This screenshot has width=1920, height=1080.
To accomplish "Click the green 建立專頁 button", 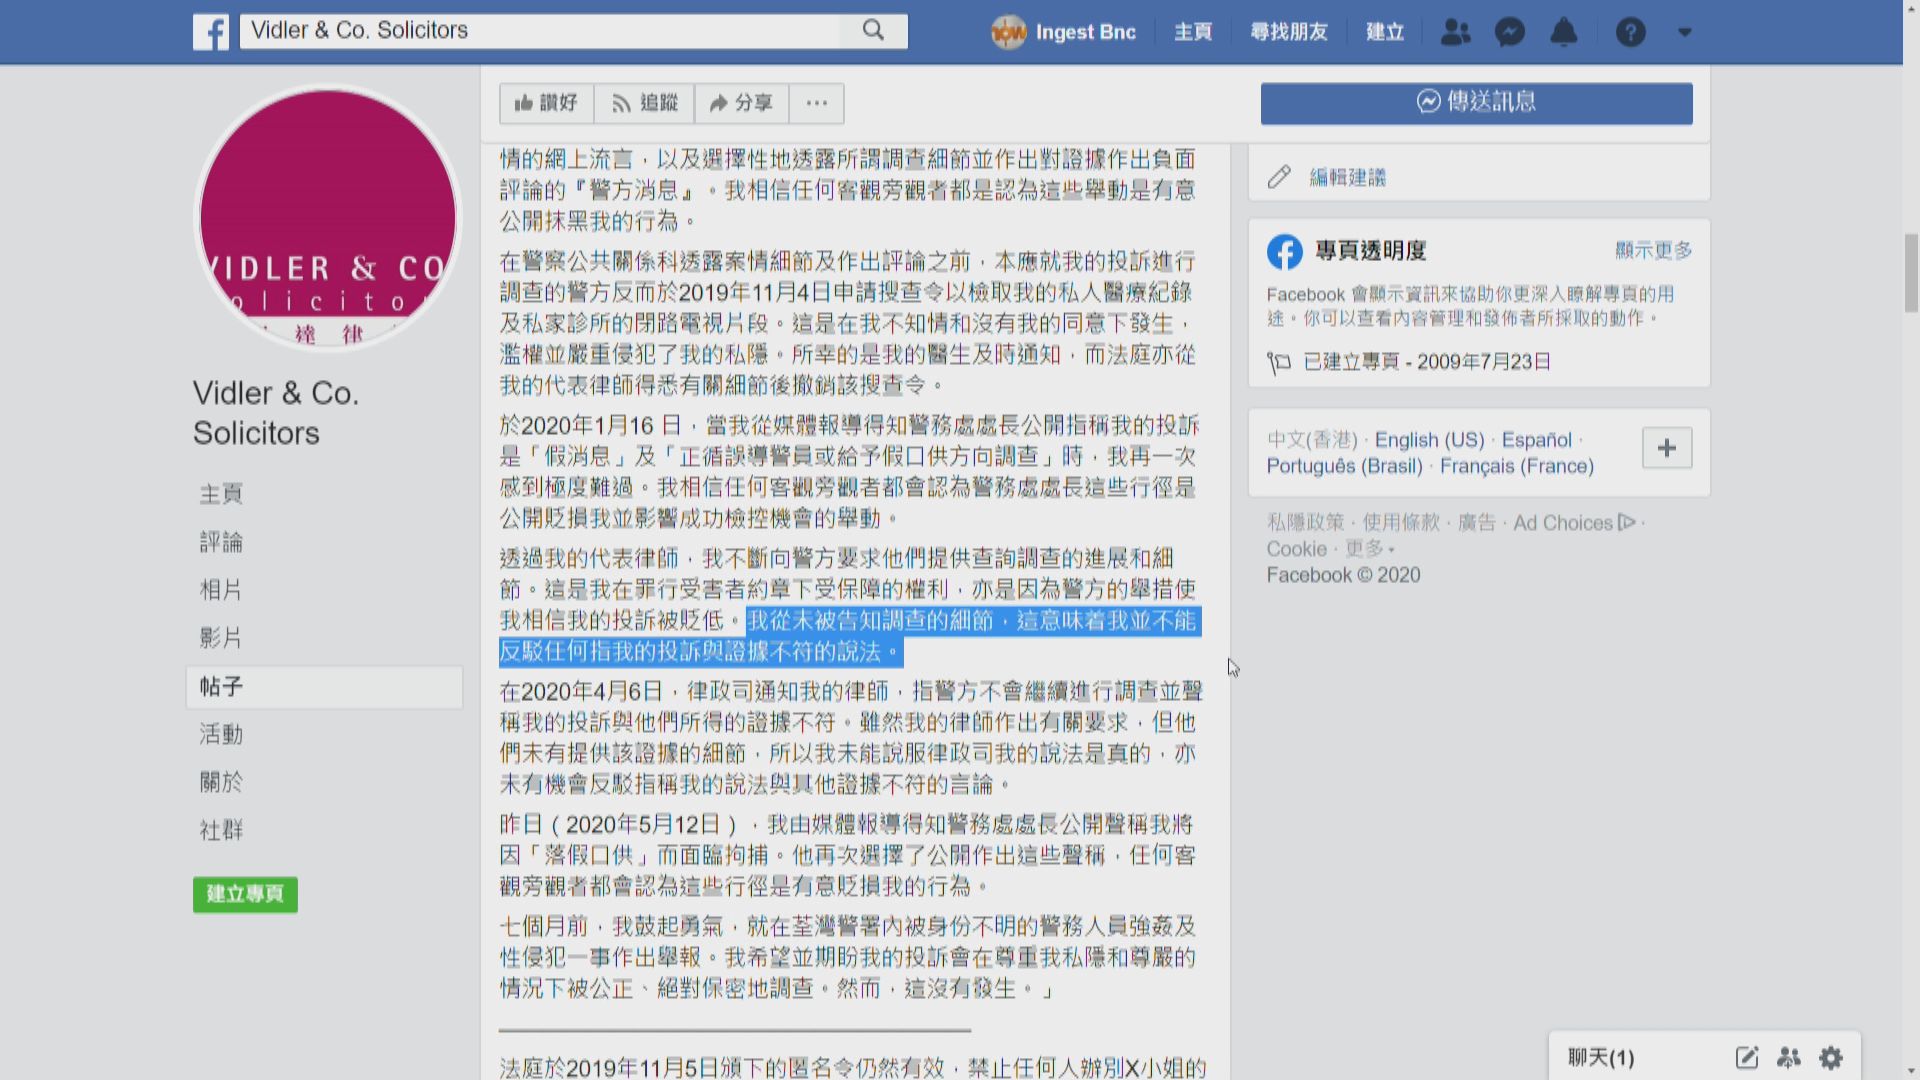I will 244,895.
